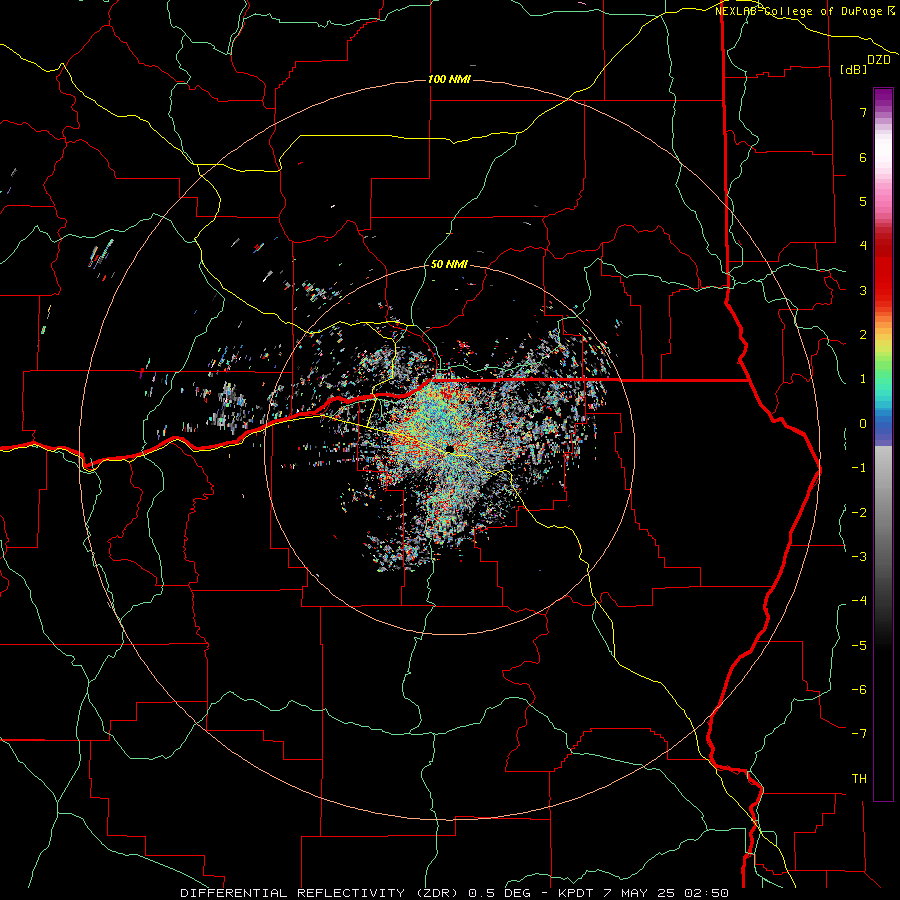The height and width of the screenshot is (900, 900).
Task: Click the NEXLAB-College of DuPage watermark text
Action: 805,11
